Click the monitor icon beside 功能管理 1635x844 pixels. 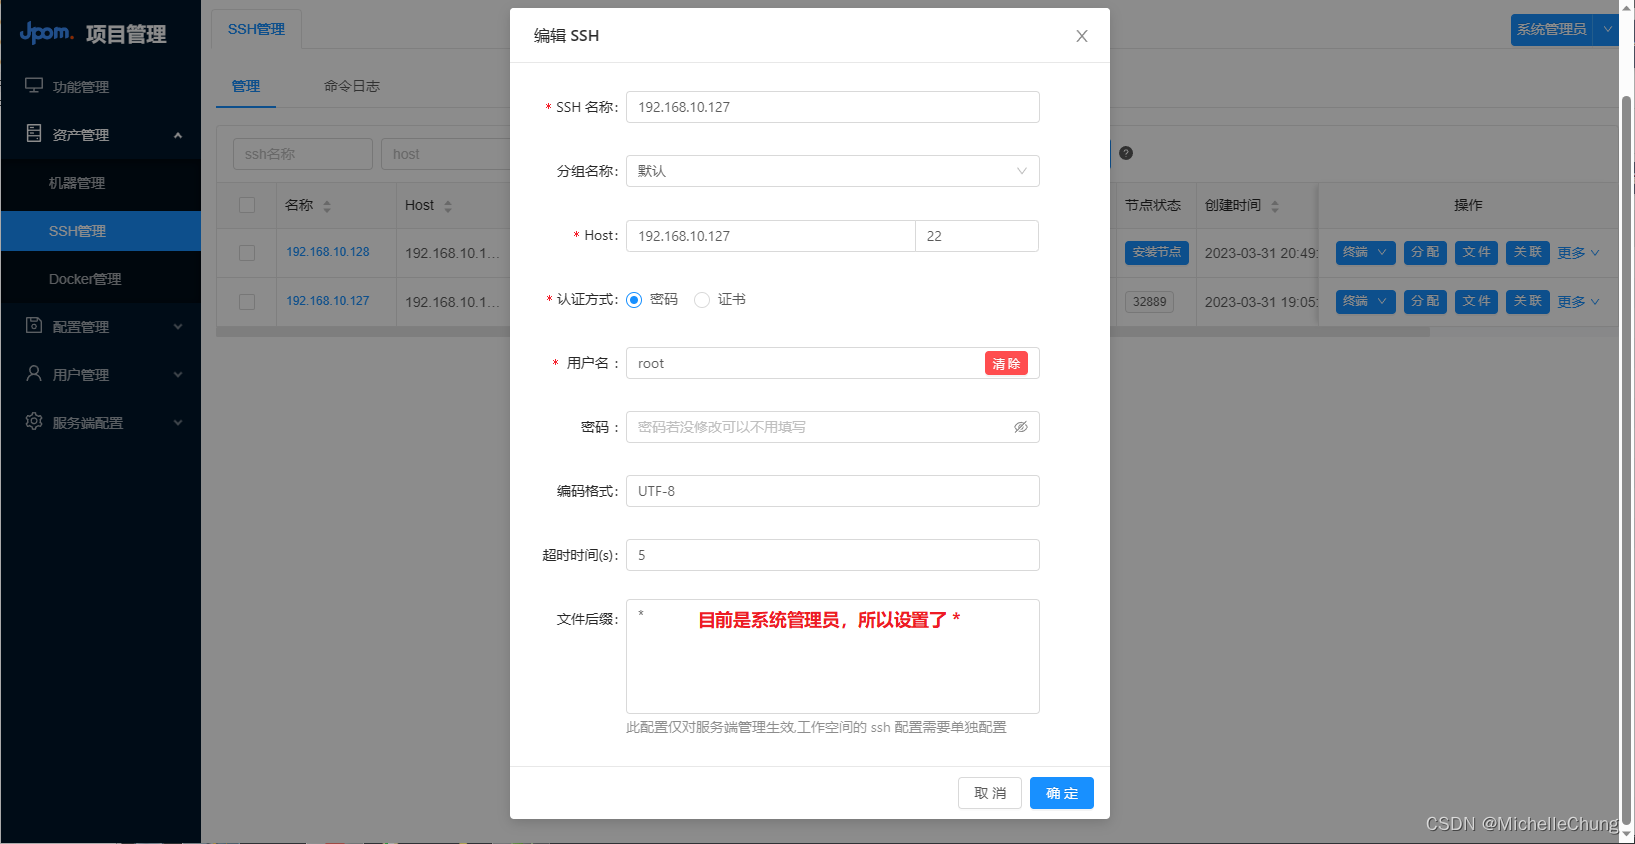(x=34, y=86)
